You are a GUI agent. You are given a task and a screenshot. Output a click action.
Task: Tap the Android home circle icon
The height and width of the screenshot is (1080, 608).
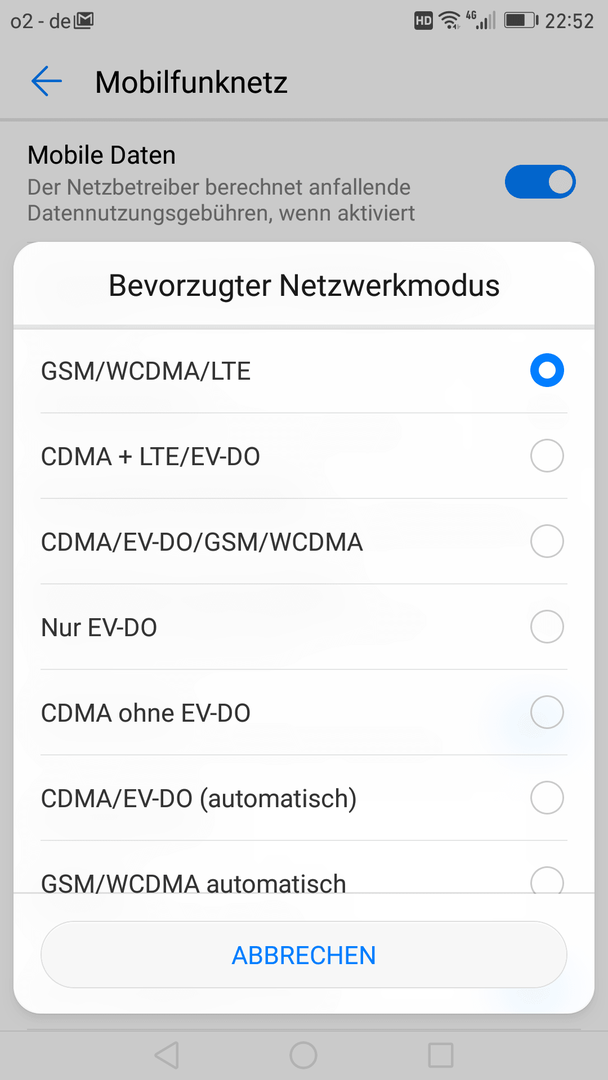coord(304,1055)
